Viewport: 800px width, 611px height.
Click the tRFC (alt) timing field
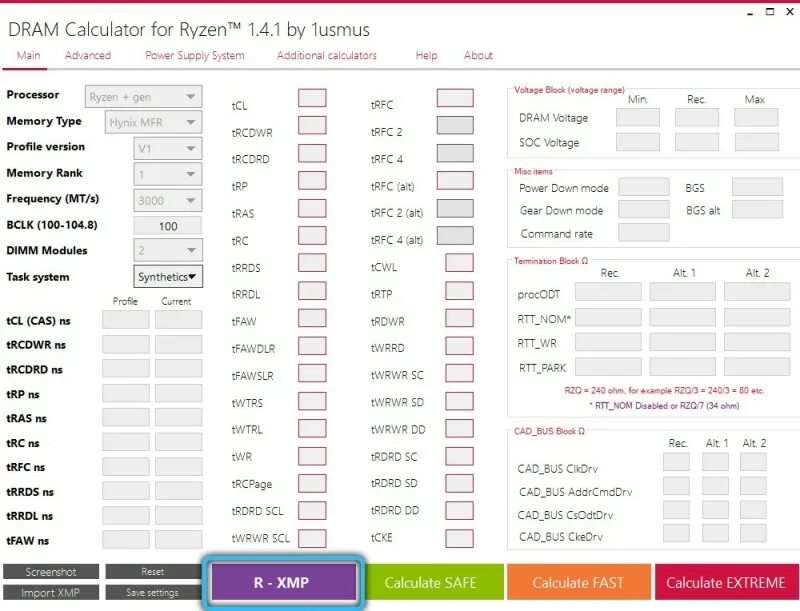pyautogui.click(x=455, y=181)
